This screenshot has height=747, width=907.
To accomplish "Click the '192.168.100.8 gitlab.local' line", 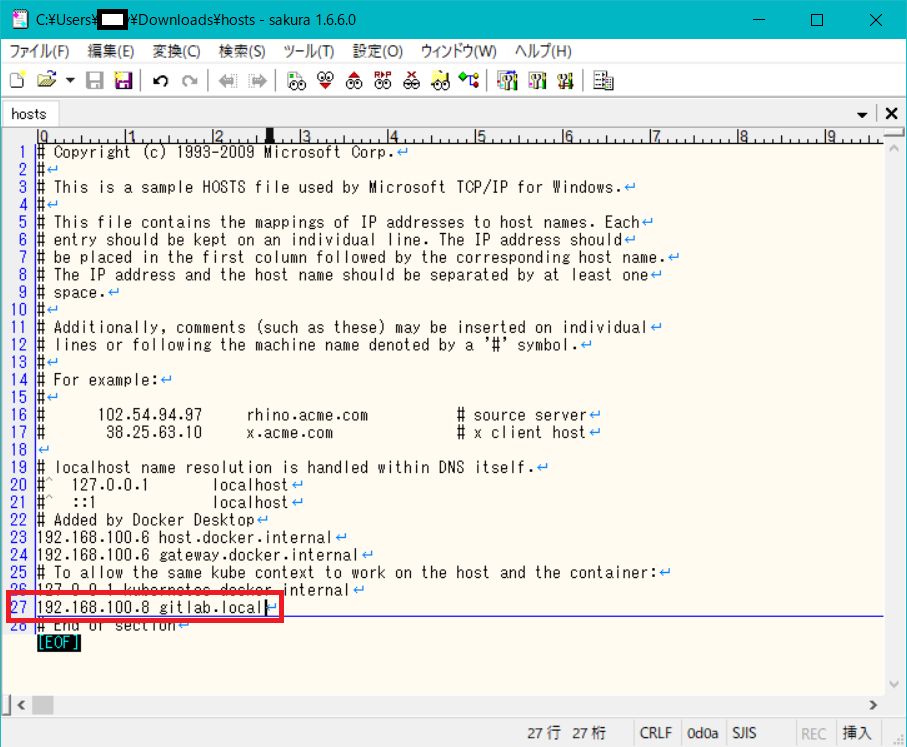I will click(152, 607).
